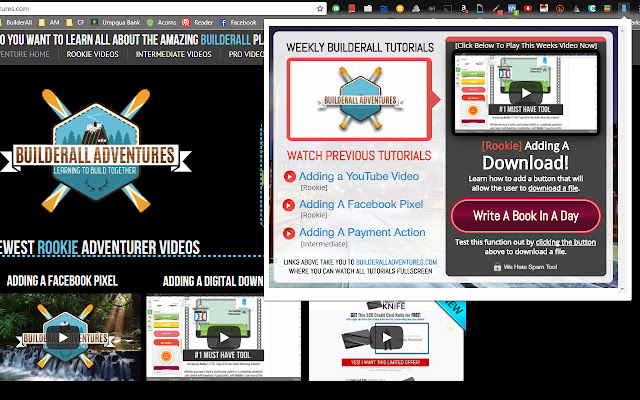640x400 pixels.
Task: Open the CF bookmark folder
Action: click(x=76, y=22)
